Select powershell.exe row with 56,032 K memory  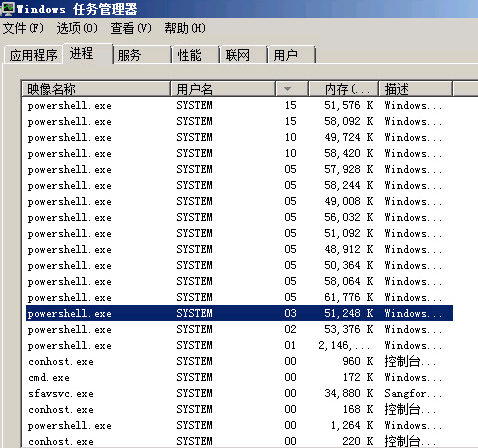[x=239, y=217]
